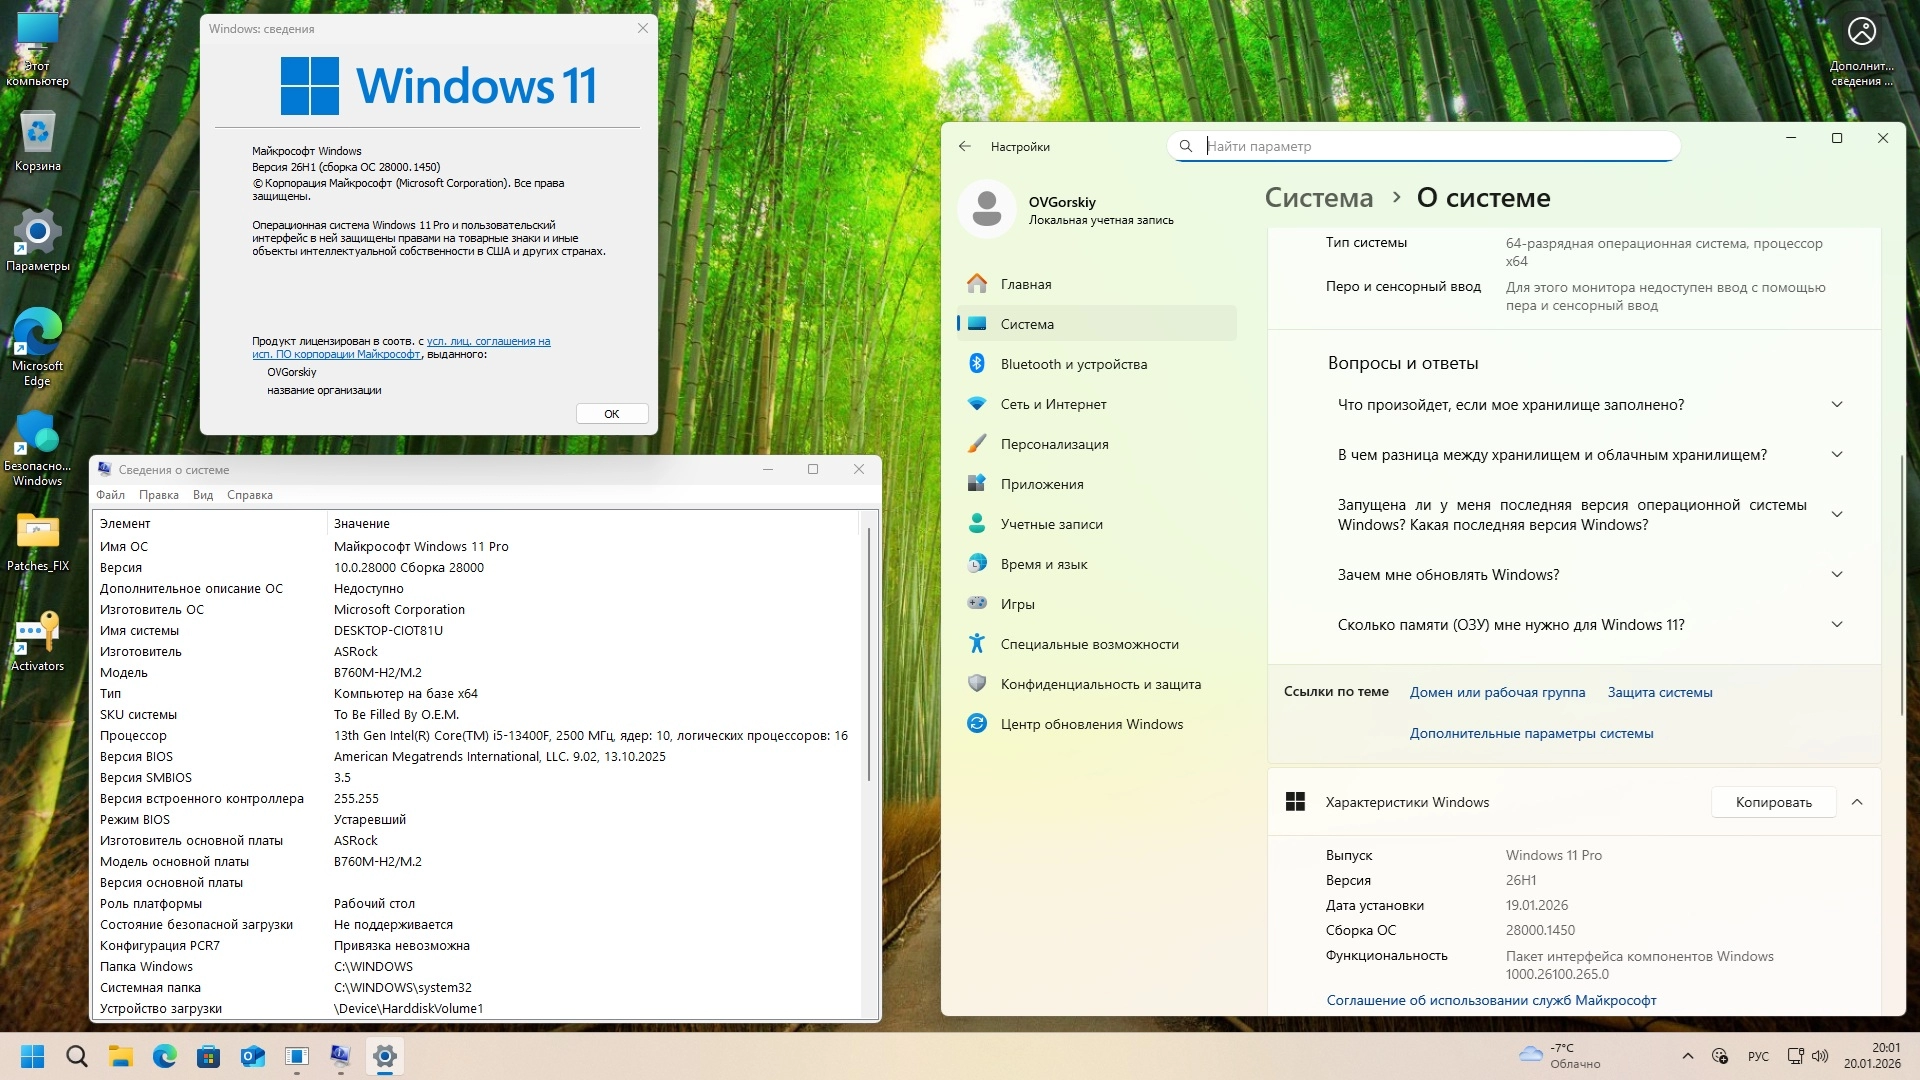This screenshot has width=1920, height=1080.
Task: Open Персонализация settings
Action: (1056, 443)
